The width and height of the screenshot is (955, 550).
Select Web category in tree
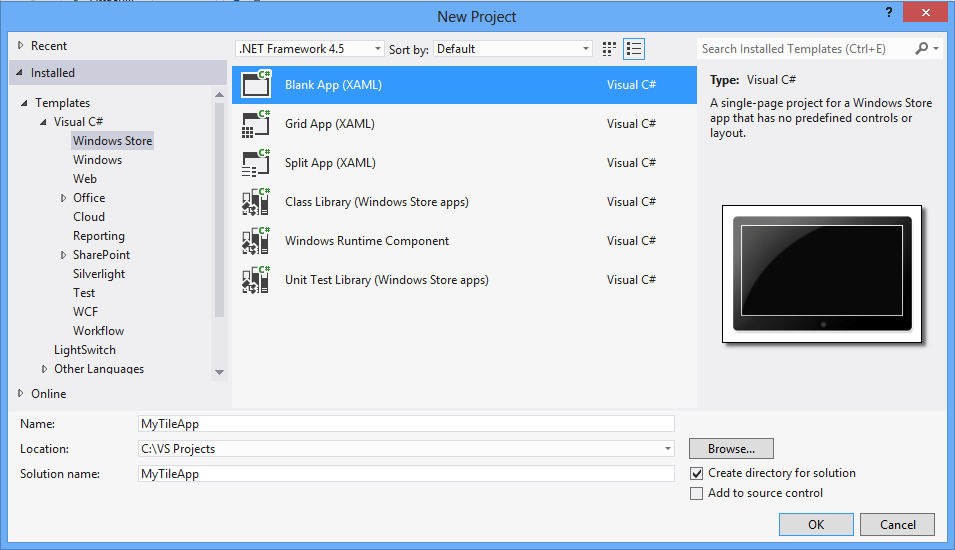pyautogui.click(x=85, y=178)
